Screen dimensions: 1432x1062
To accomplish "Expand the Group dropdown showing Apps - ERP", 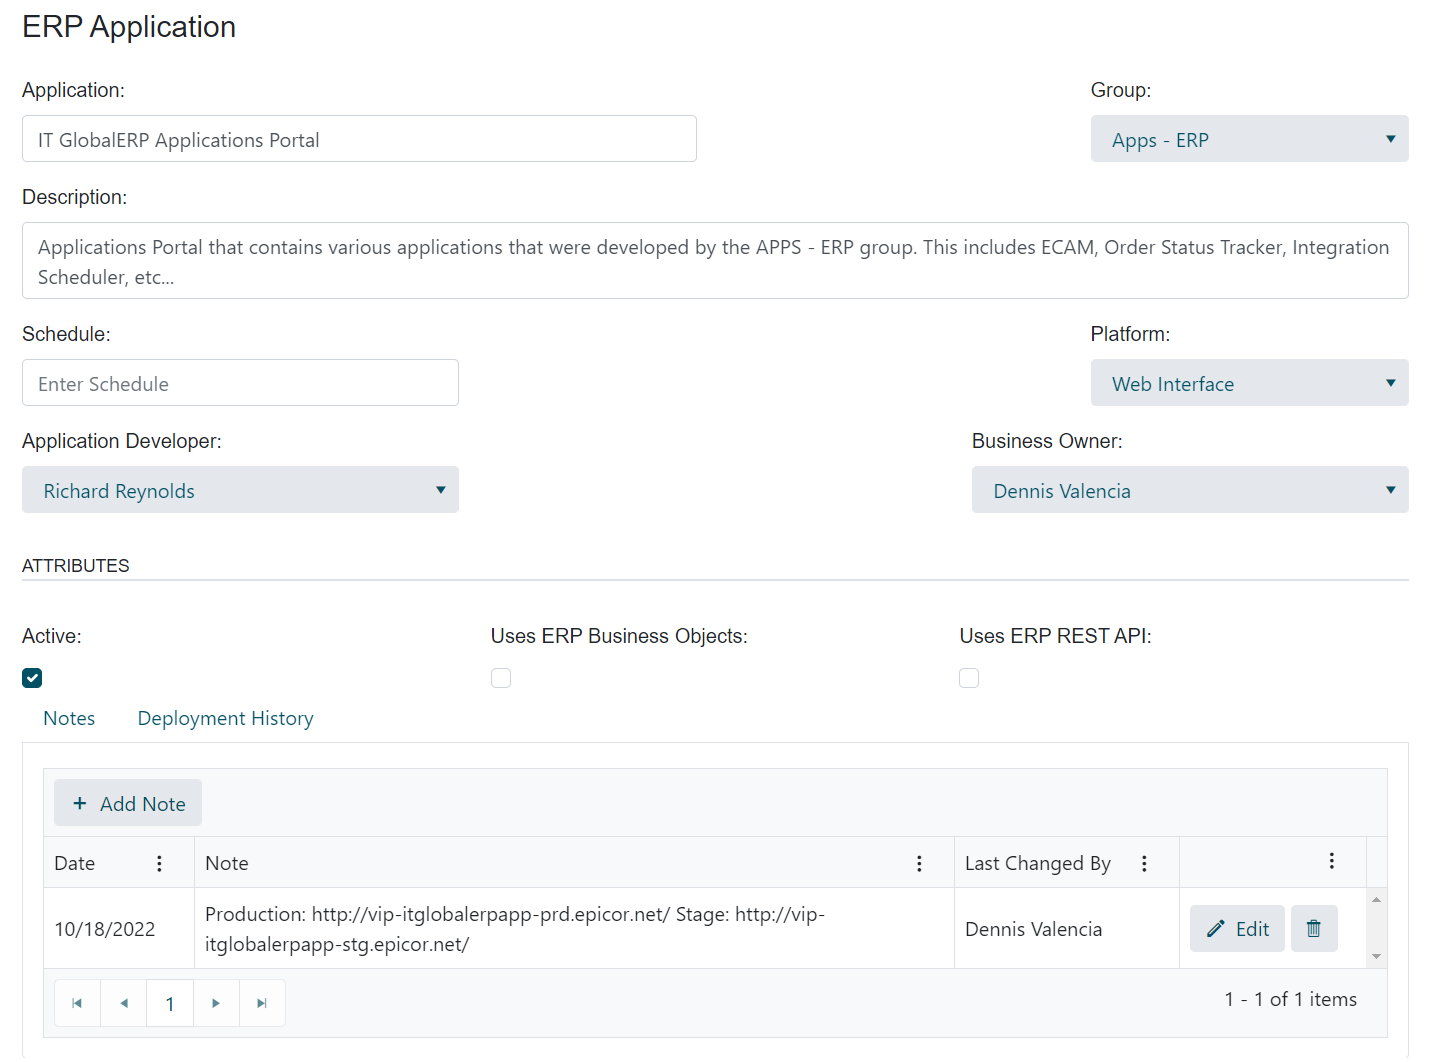I will tap(1249, 139).
